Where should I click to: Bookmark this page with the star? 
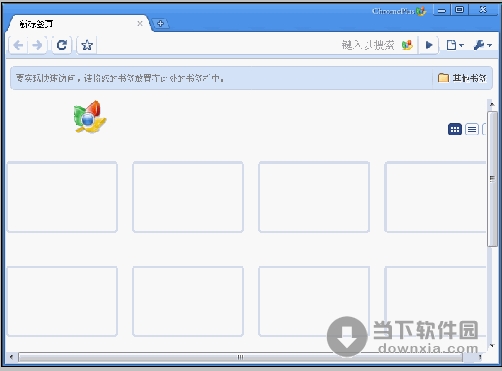point(87,45)
